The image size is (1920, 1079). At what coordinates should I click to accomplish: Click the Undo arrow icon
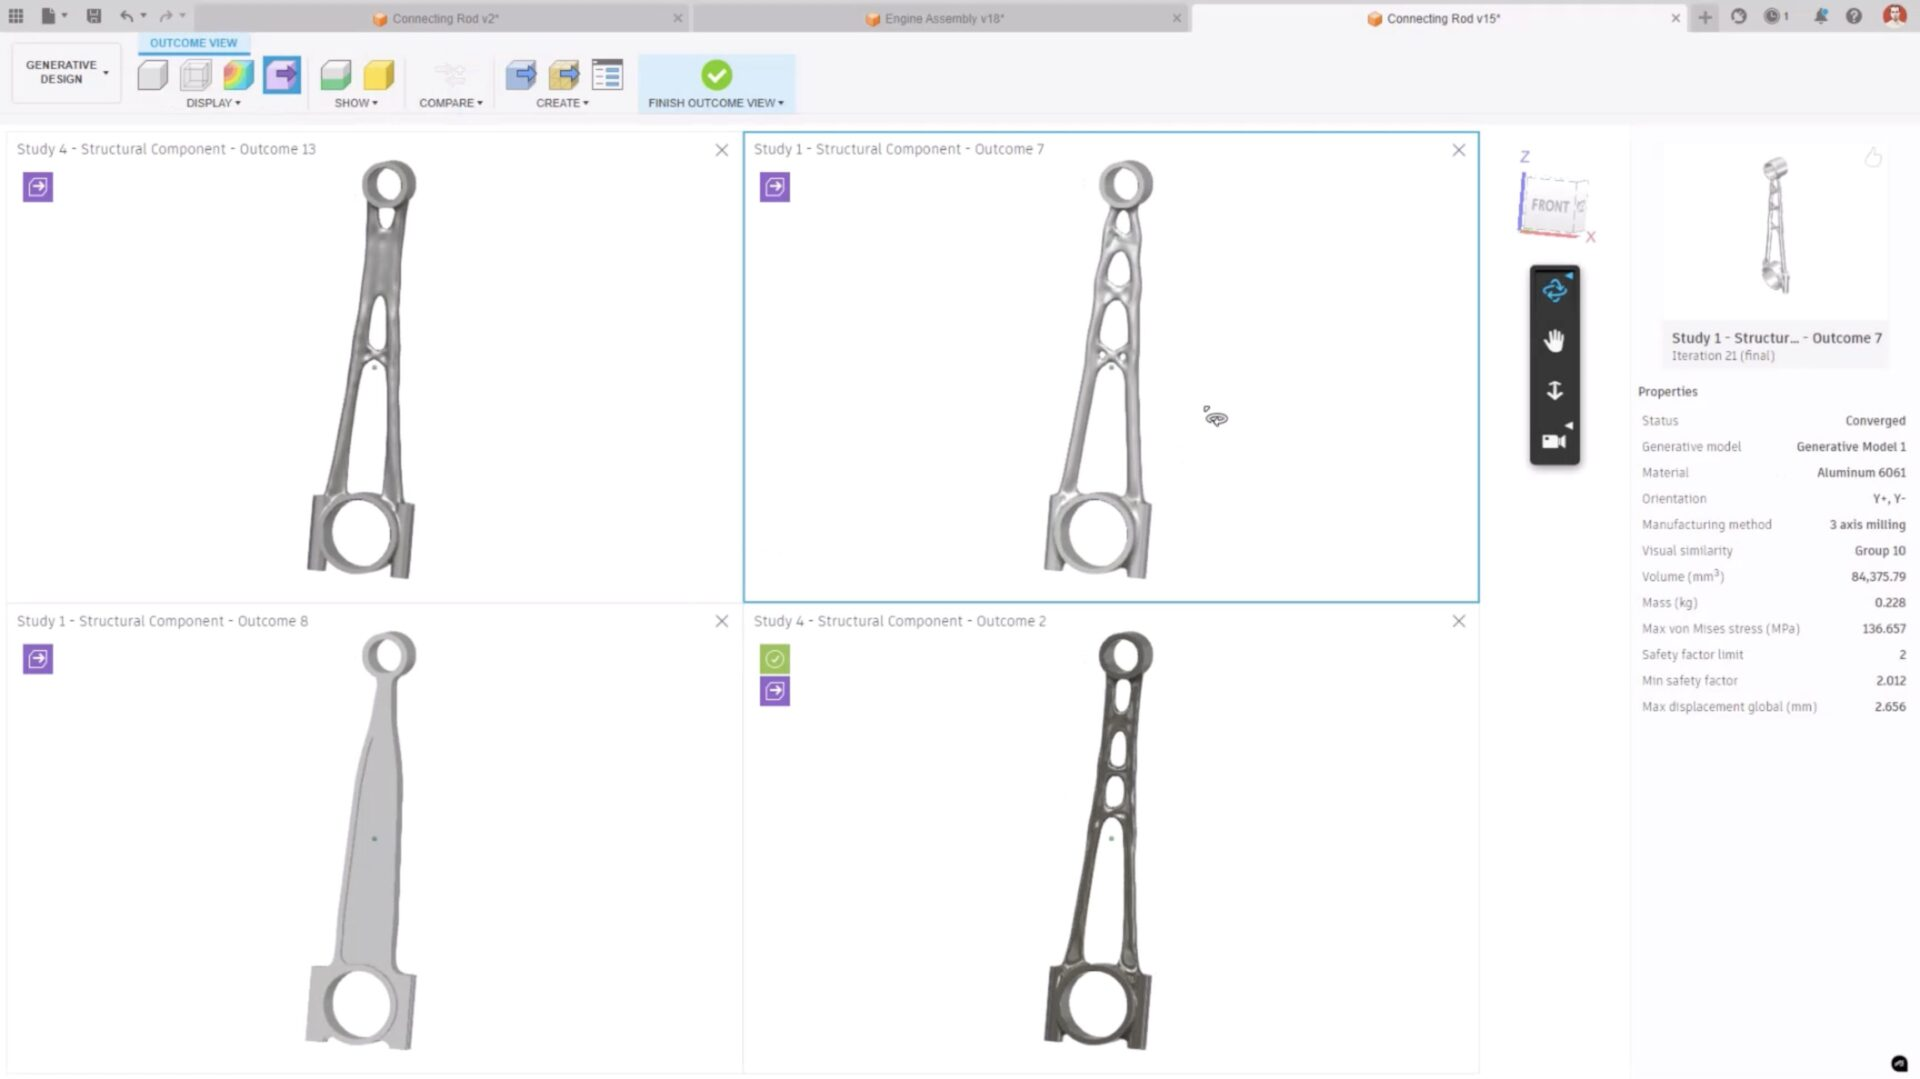click(125, 16)
